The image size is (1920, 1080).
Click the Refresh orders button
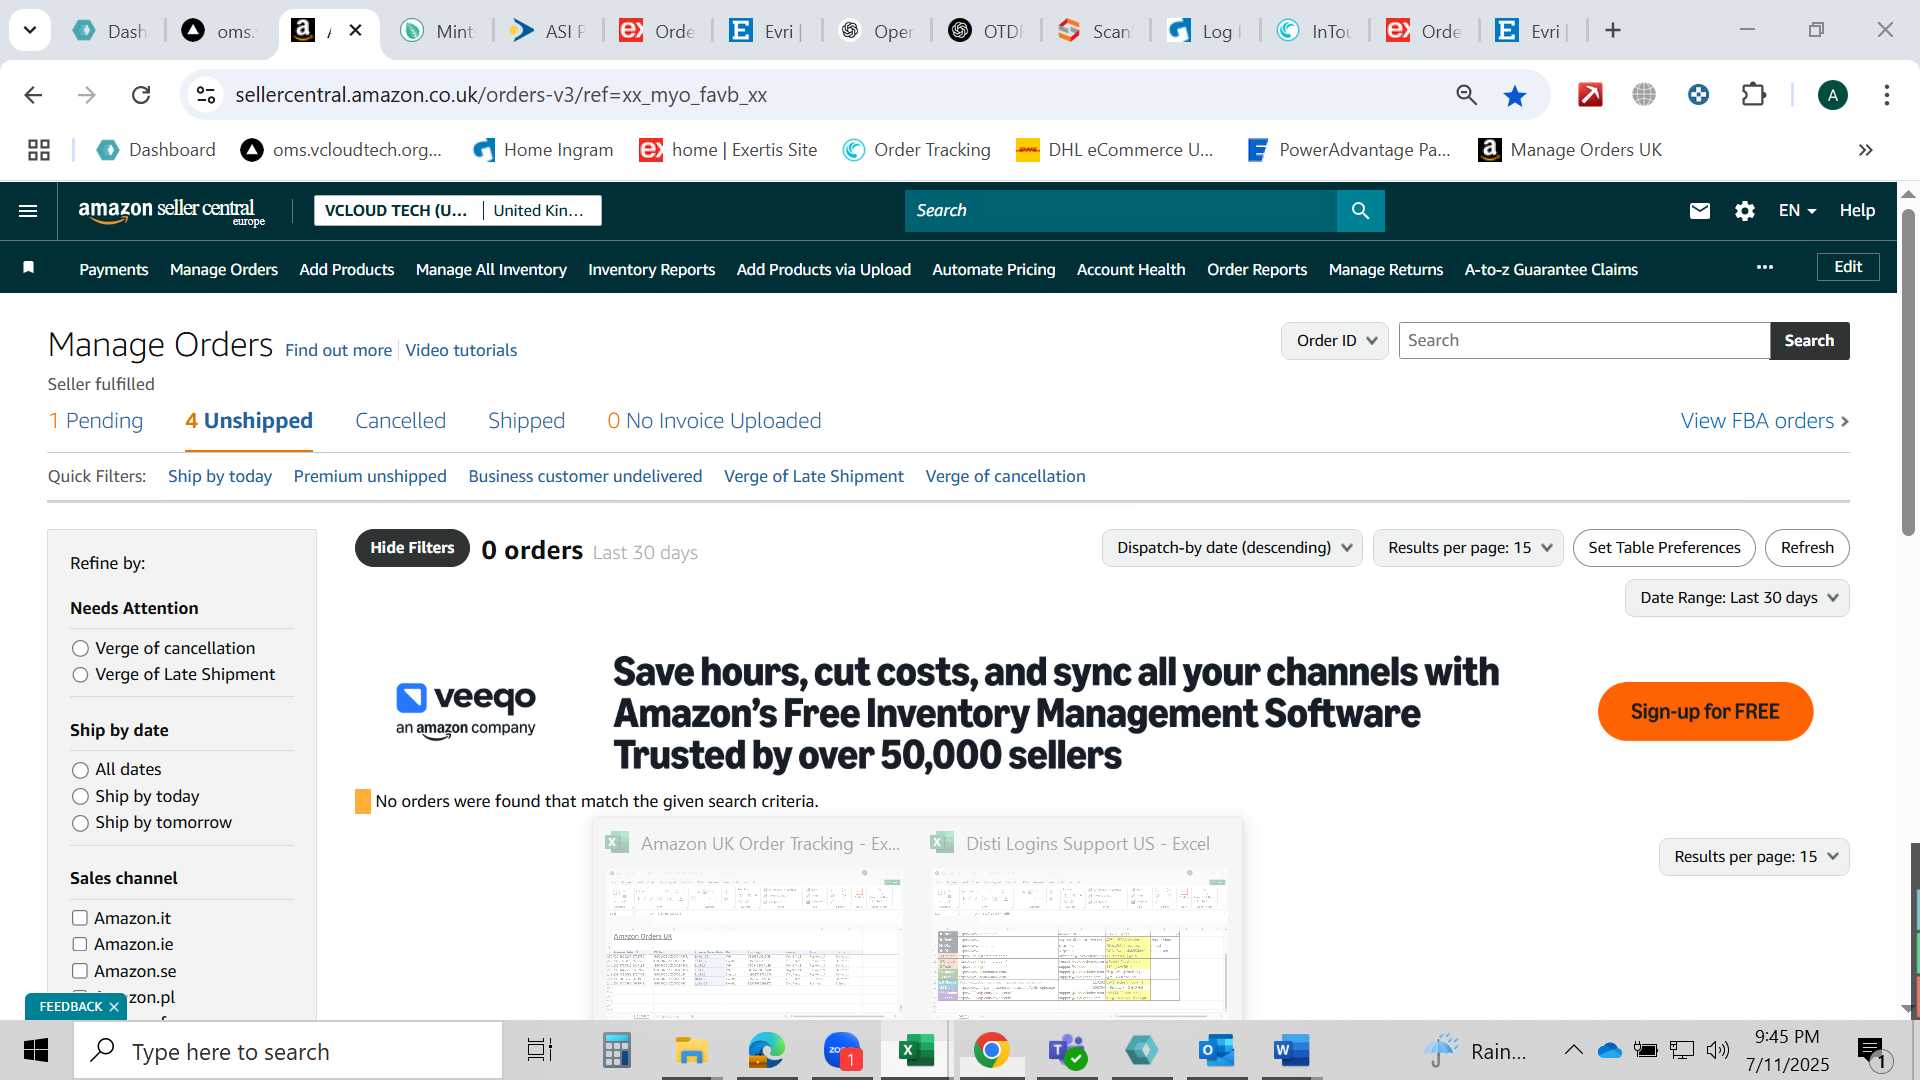tap(1807, 548)
